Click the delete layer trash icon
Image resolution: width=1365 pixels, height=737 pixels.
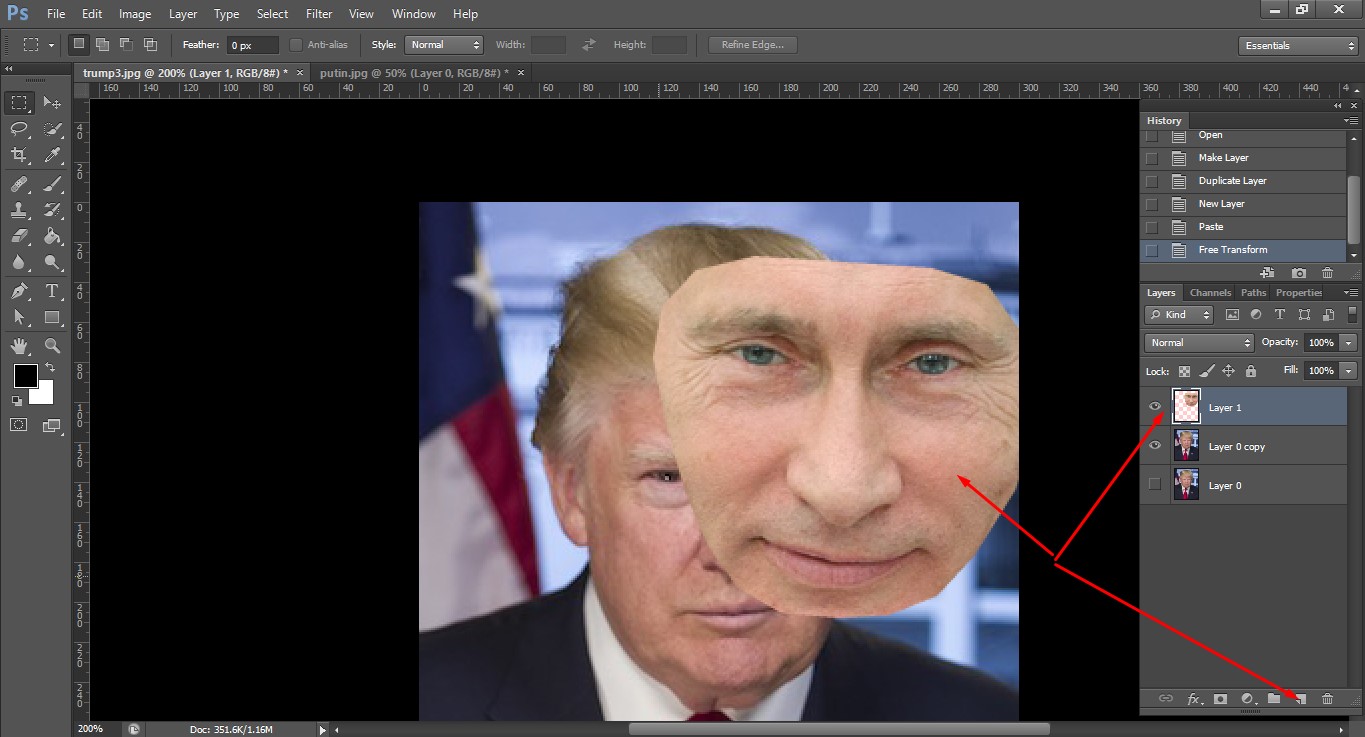1327,699
